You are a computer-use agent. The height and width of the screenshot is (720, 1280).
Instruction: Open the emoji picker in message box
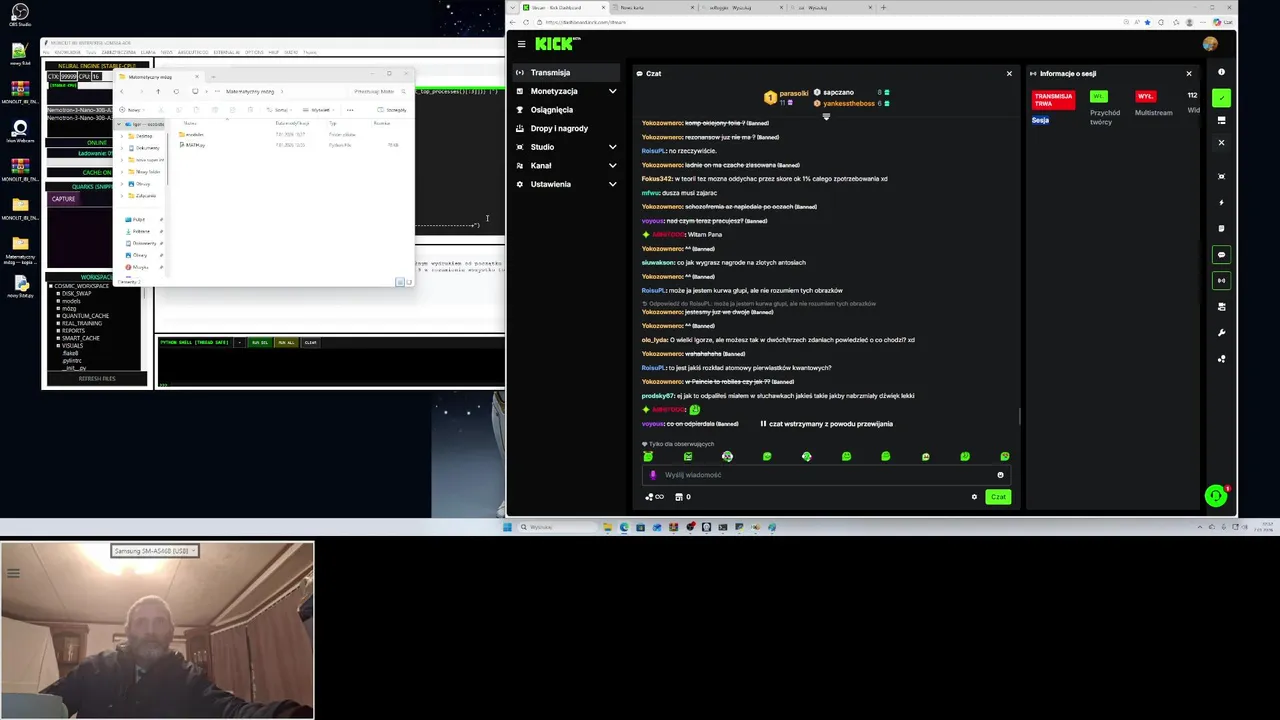tap(1000, 475)
